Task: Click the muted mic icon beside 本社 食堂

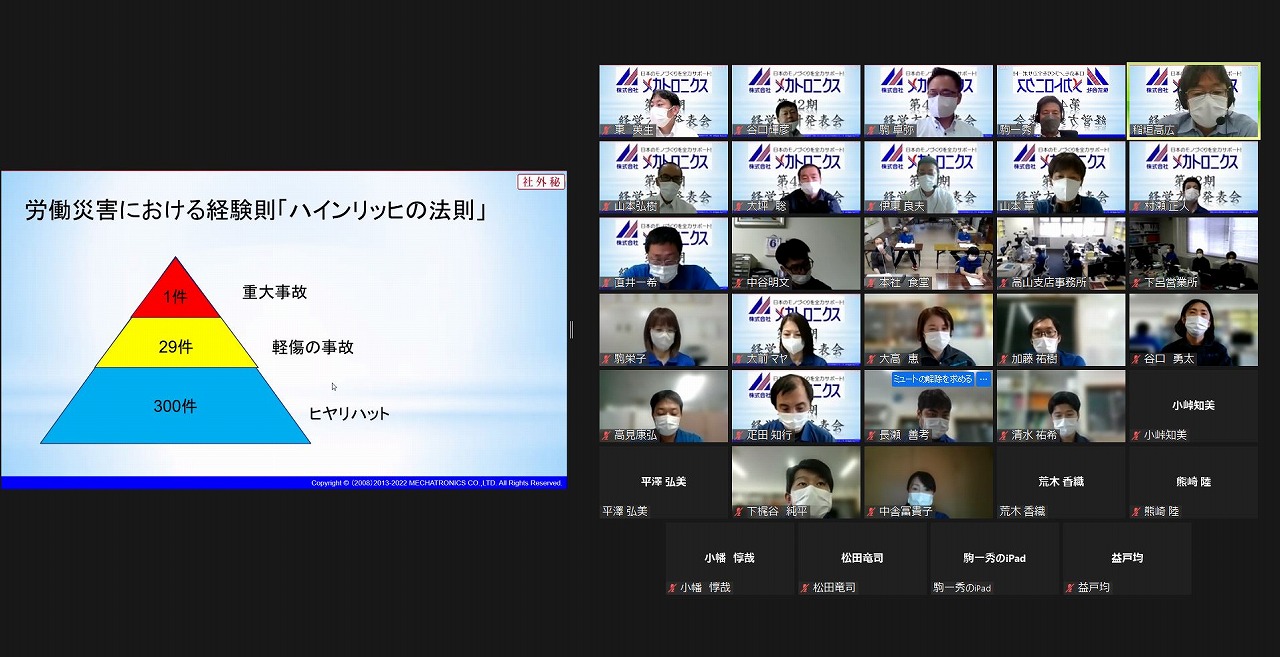Action: 871,282
